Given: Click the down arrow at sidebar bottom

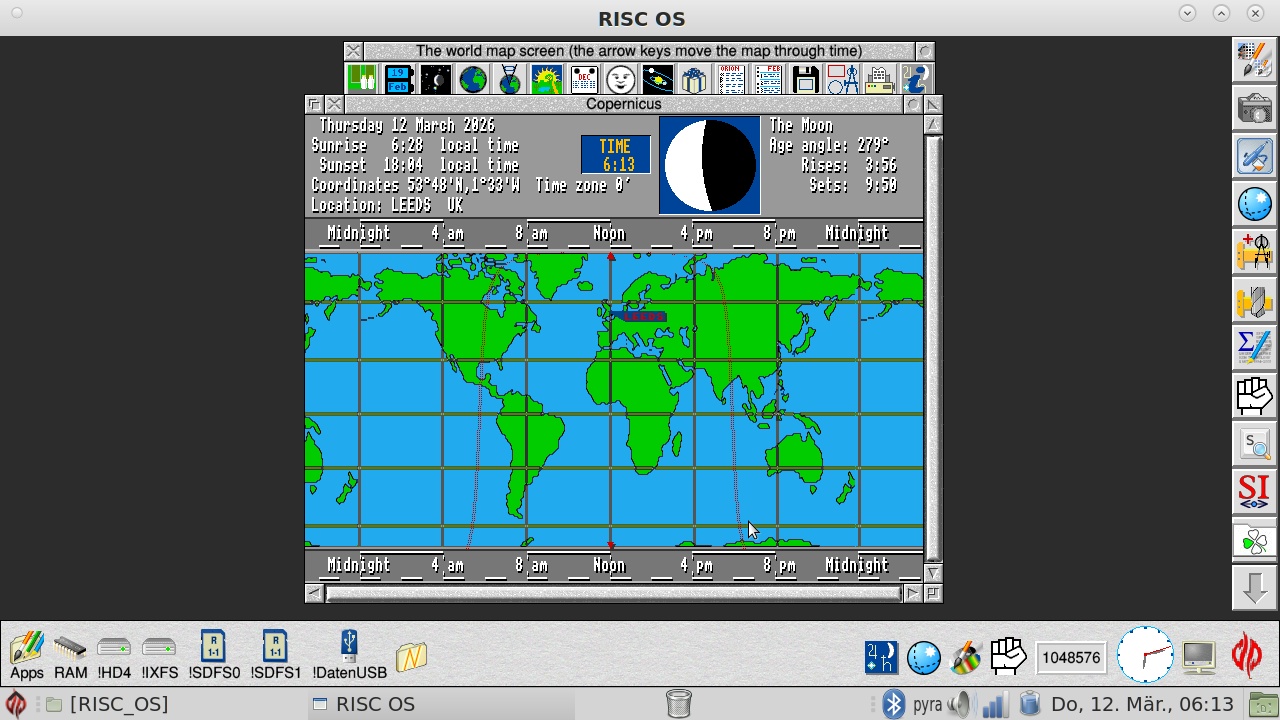Looking at the screenshot, I should 1254,589.
